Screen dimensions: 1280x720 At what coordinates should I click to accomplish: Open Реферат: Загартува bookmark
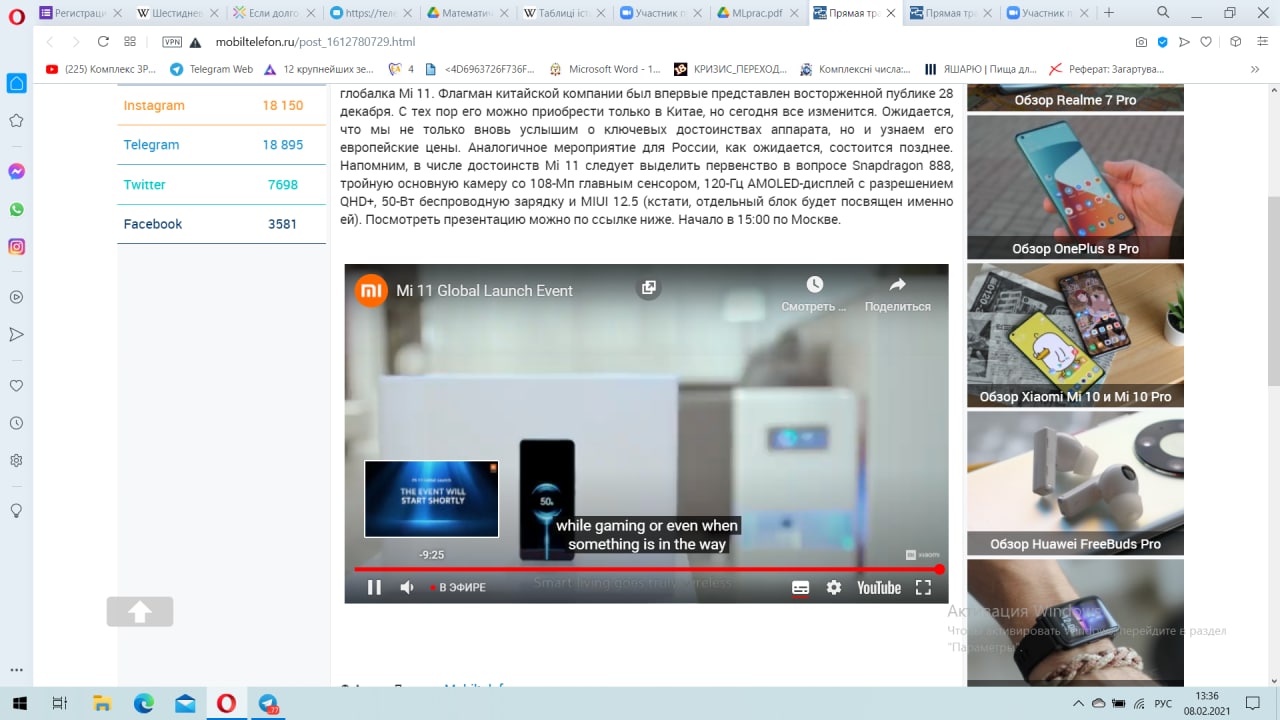coord(1107,69)
